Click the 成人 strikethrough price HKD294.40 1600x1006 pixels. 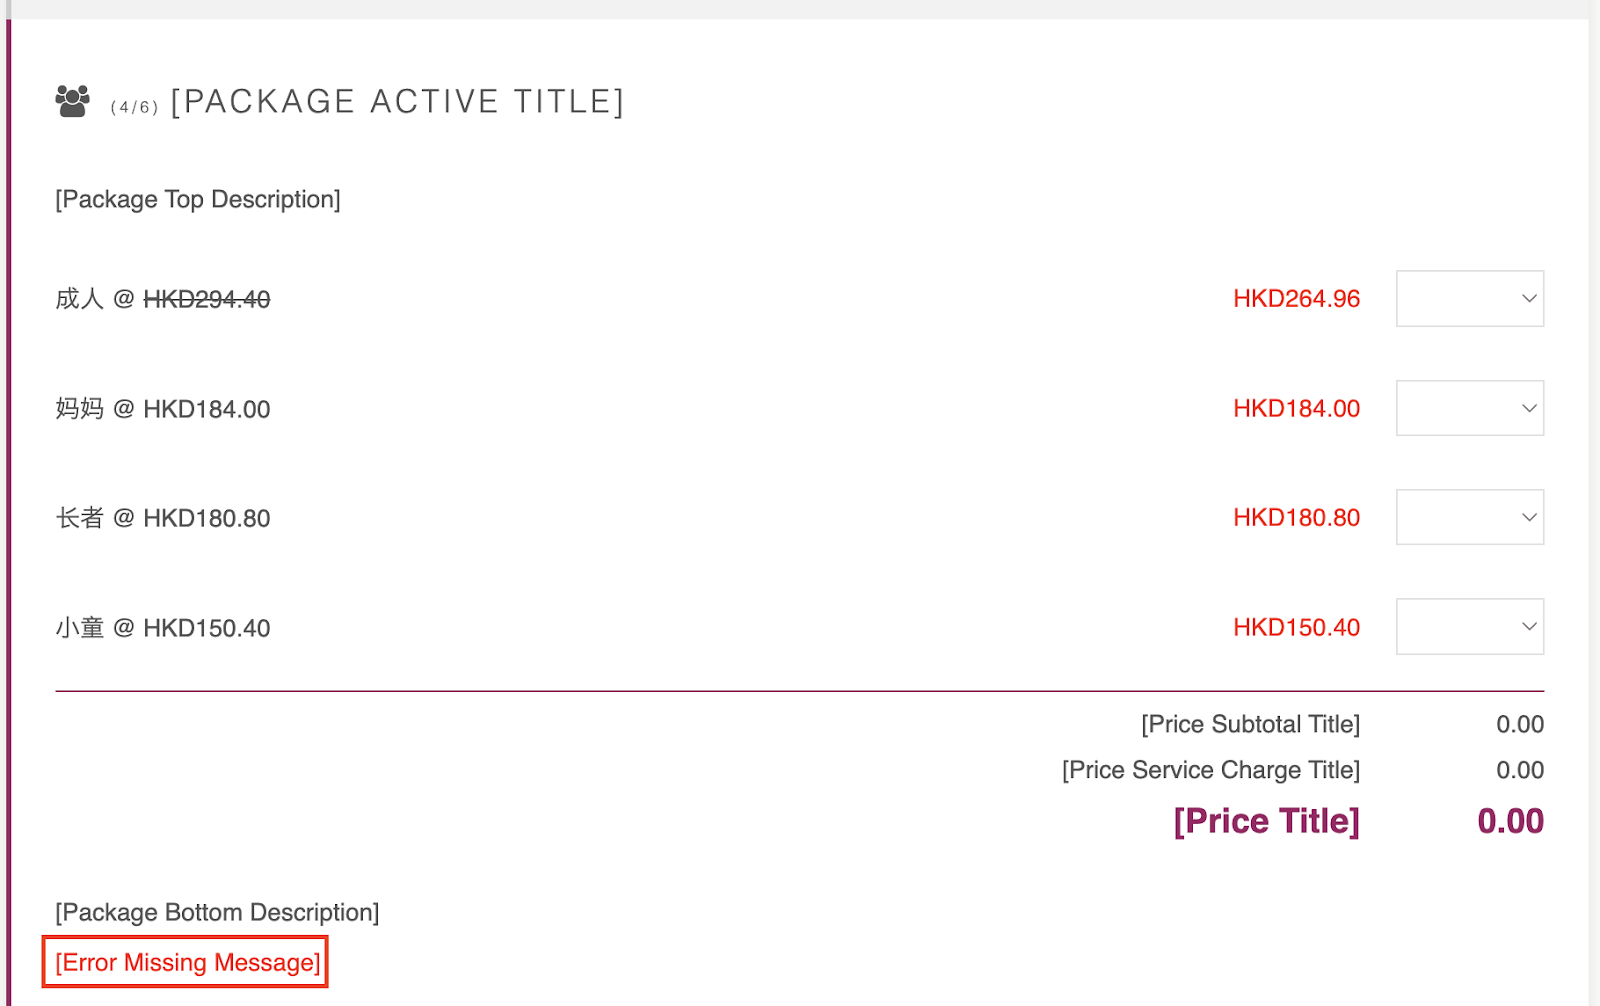pyautogui.click(x=207, y=299)
